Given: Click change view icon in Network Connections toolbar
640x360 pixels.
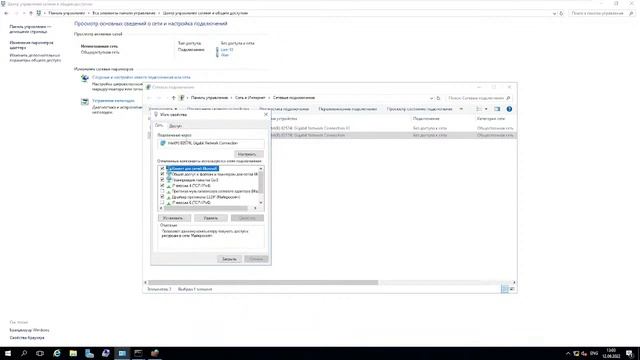Looking at the screenshot, I should click(479, 109).
